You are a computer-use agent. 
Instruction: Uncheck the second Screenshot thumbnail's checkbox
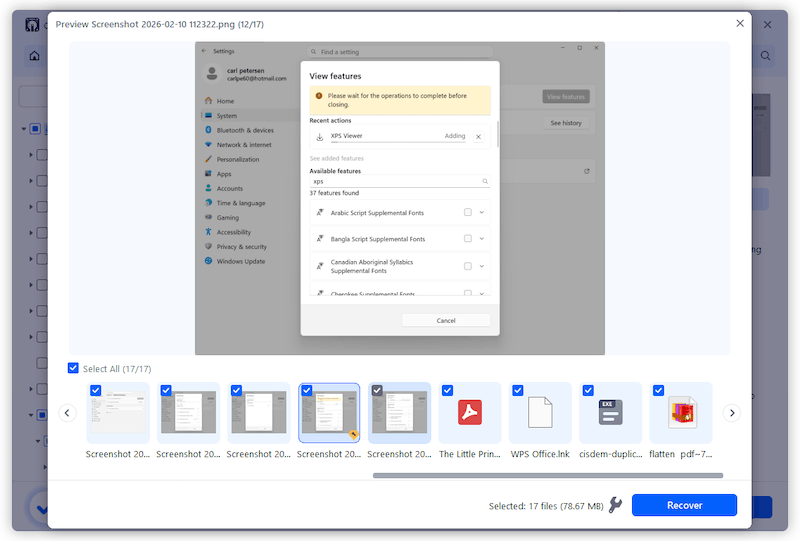tap(166, 390)
